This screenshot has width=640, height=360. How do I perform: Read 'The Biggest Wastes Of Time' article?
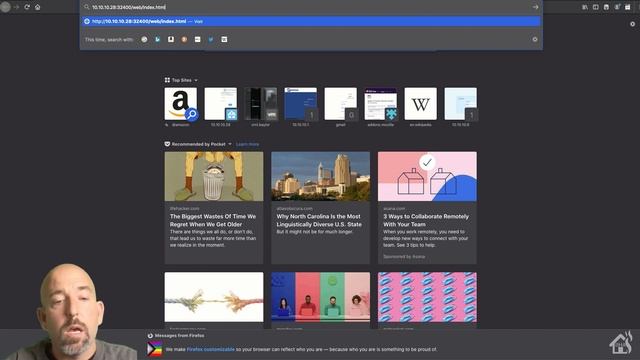pyautogui.click(x=214, y=207)
